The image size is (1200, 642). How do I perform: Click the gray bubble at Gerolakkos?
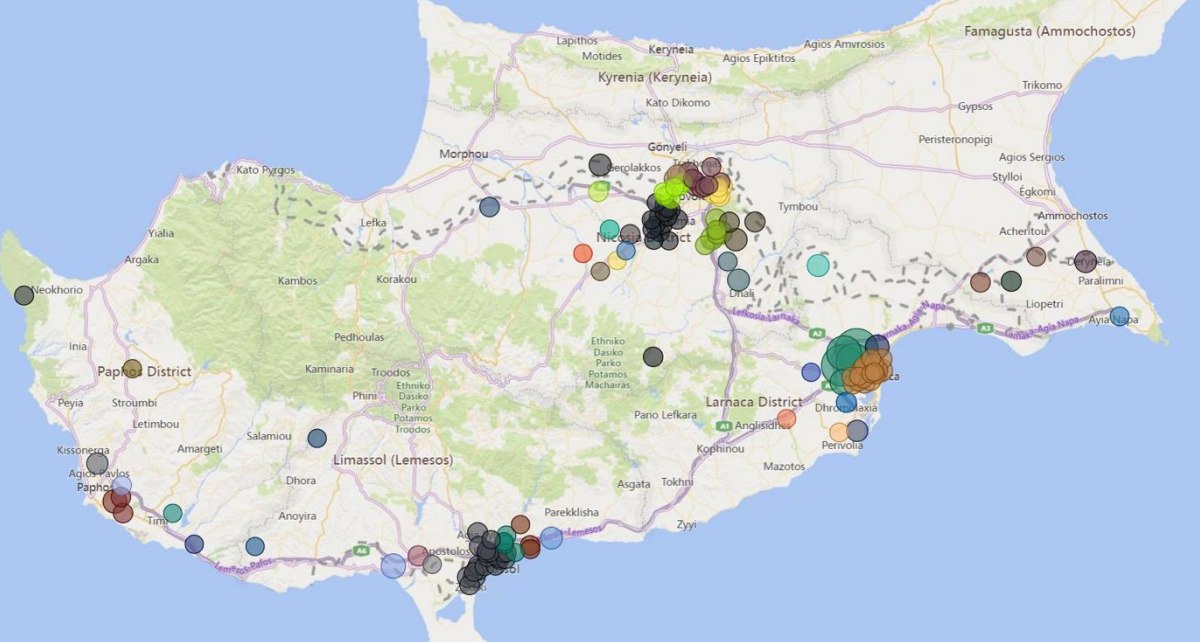(x=600, y=165)
